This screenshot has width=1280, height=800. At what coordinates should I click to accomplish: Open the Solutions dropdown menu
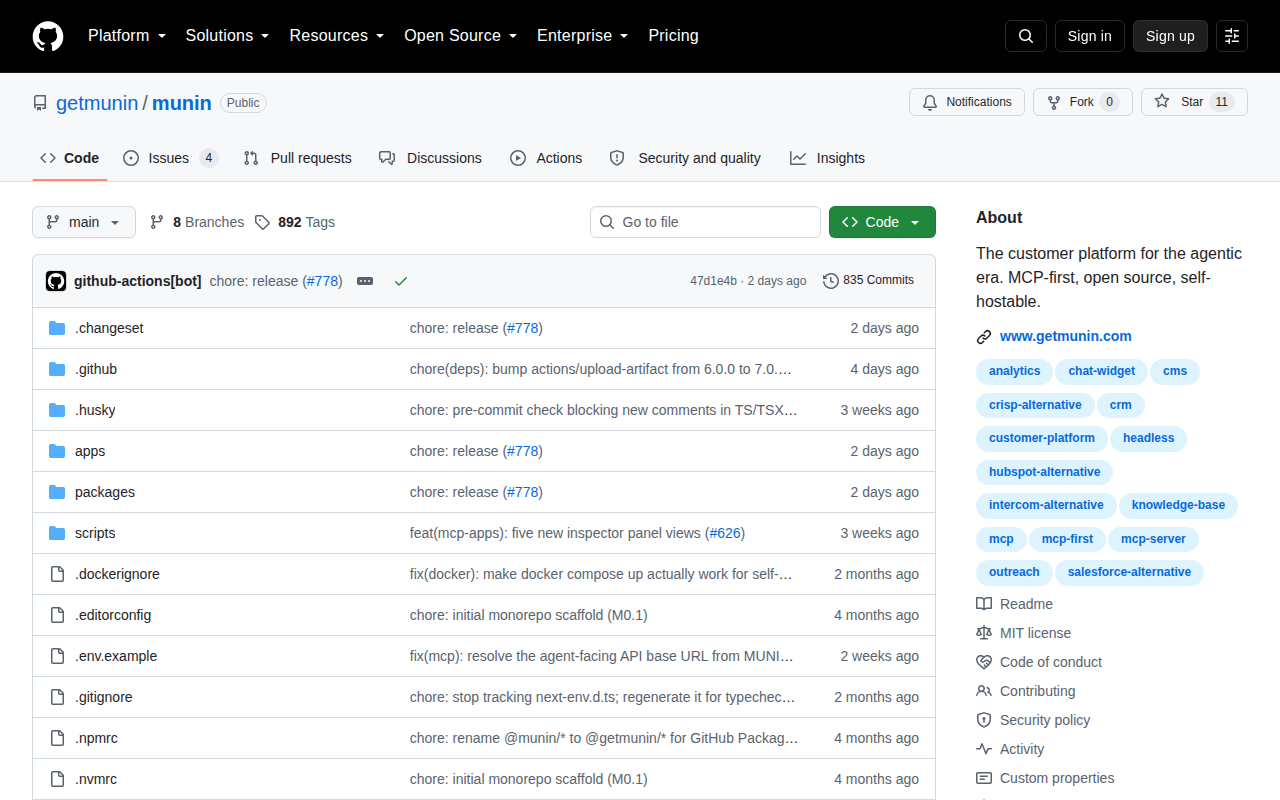click(228, 36)
